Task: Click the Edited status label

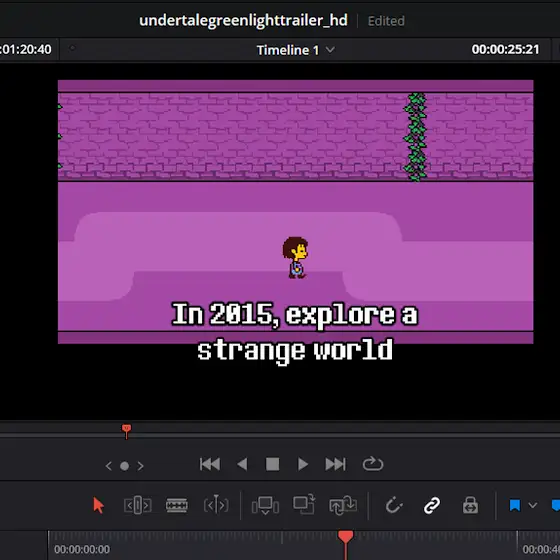Action: pos(386,21)
